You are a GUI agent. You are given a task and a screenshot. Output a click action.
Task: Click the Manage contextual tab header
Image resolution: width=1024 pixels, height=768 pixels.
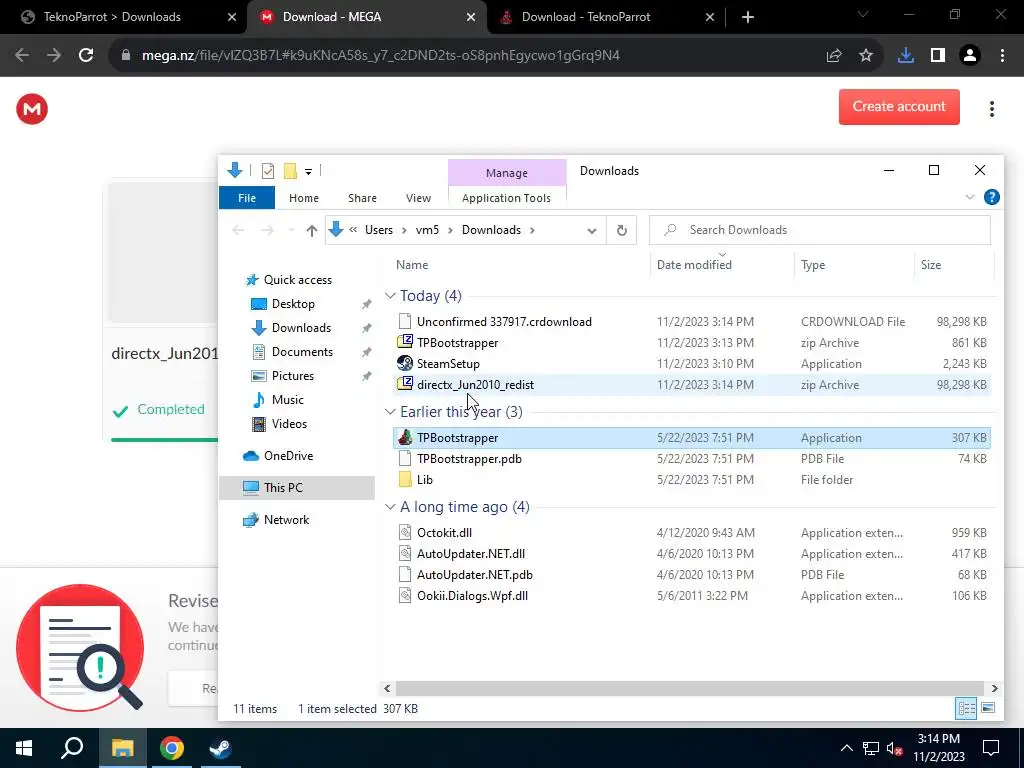[x=507, y=173]
